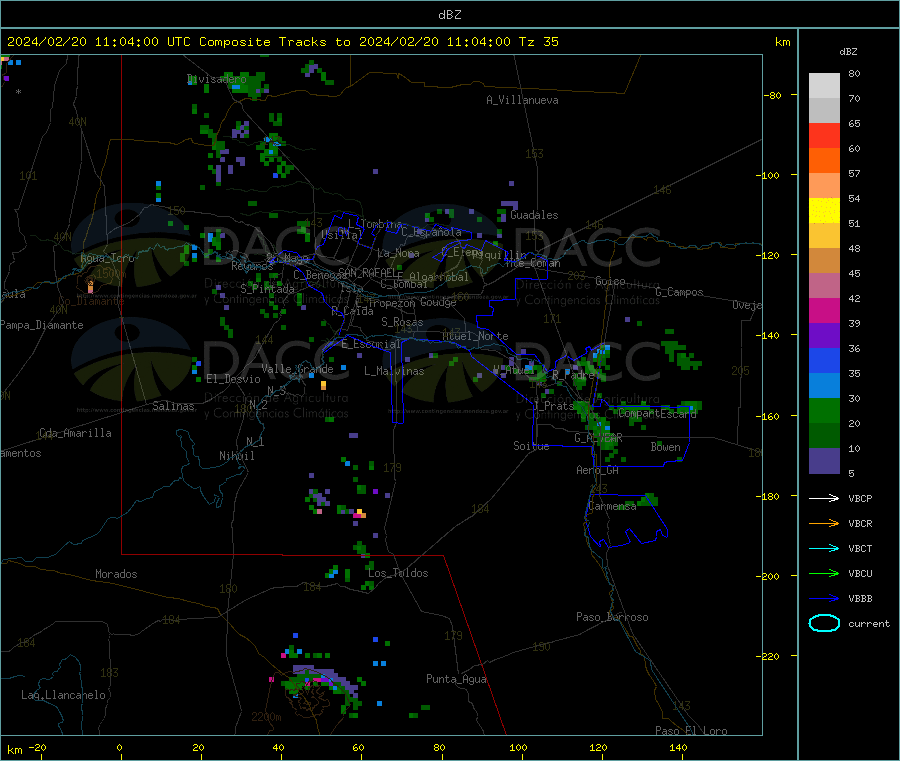Click the -220 km axis tick label
Image resolution: width=900 pixels, height=761 pixels.
pos(770,657)
